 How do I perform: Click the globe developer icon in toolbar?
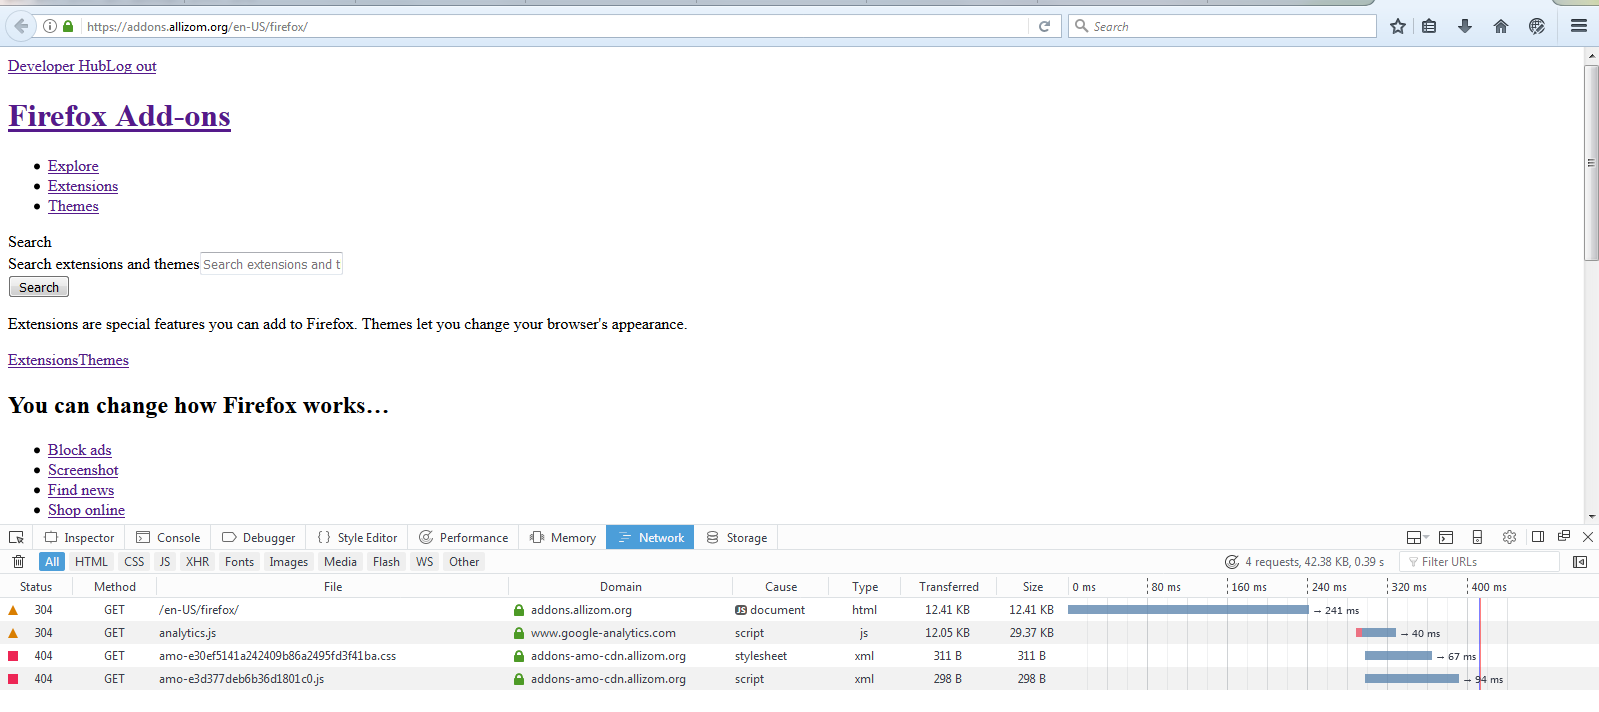tap(1537, 26)
